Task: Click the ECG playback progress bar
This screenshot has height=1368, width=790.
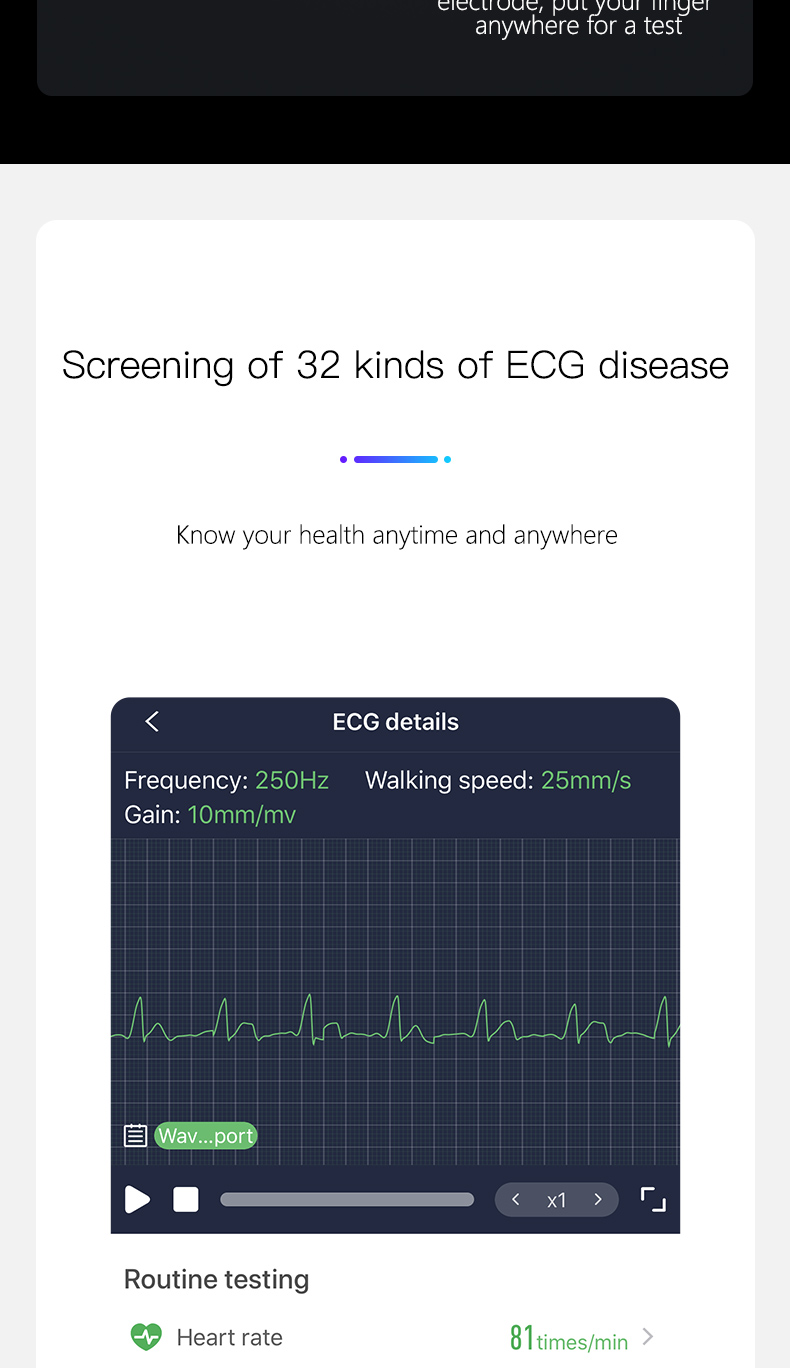Action: (x=347, y=1199)
